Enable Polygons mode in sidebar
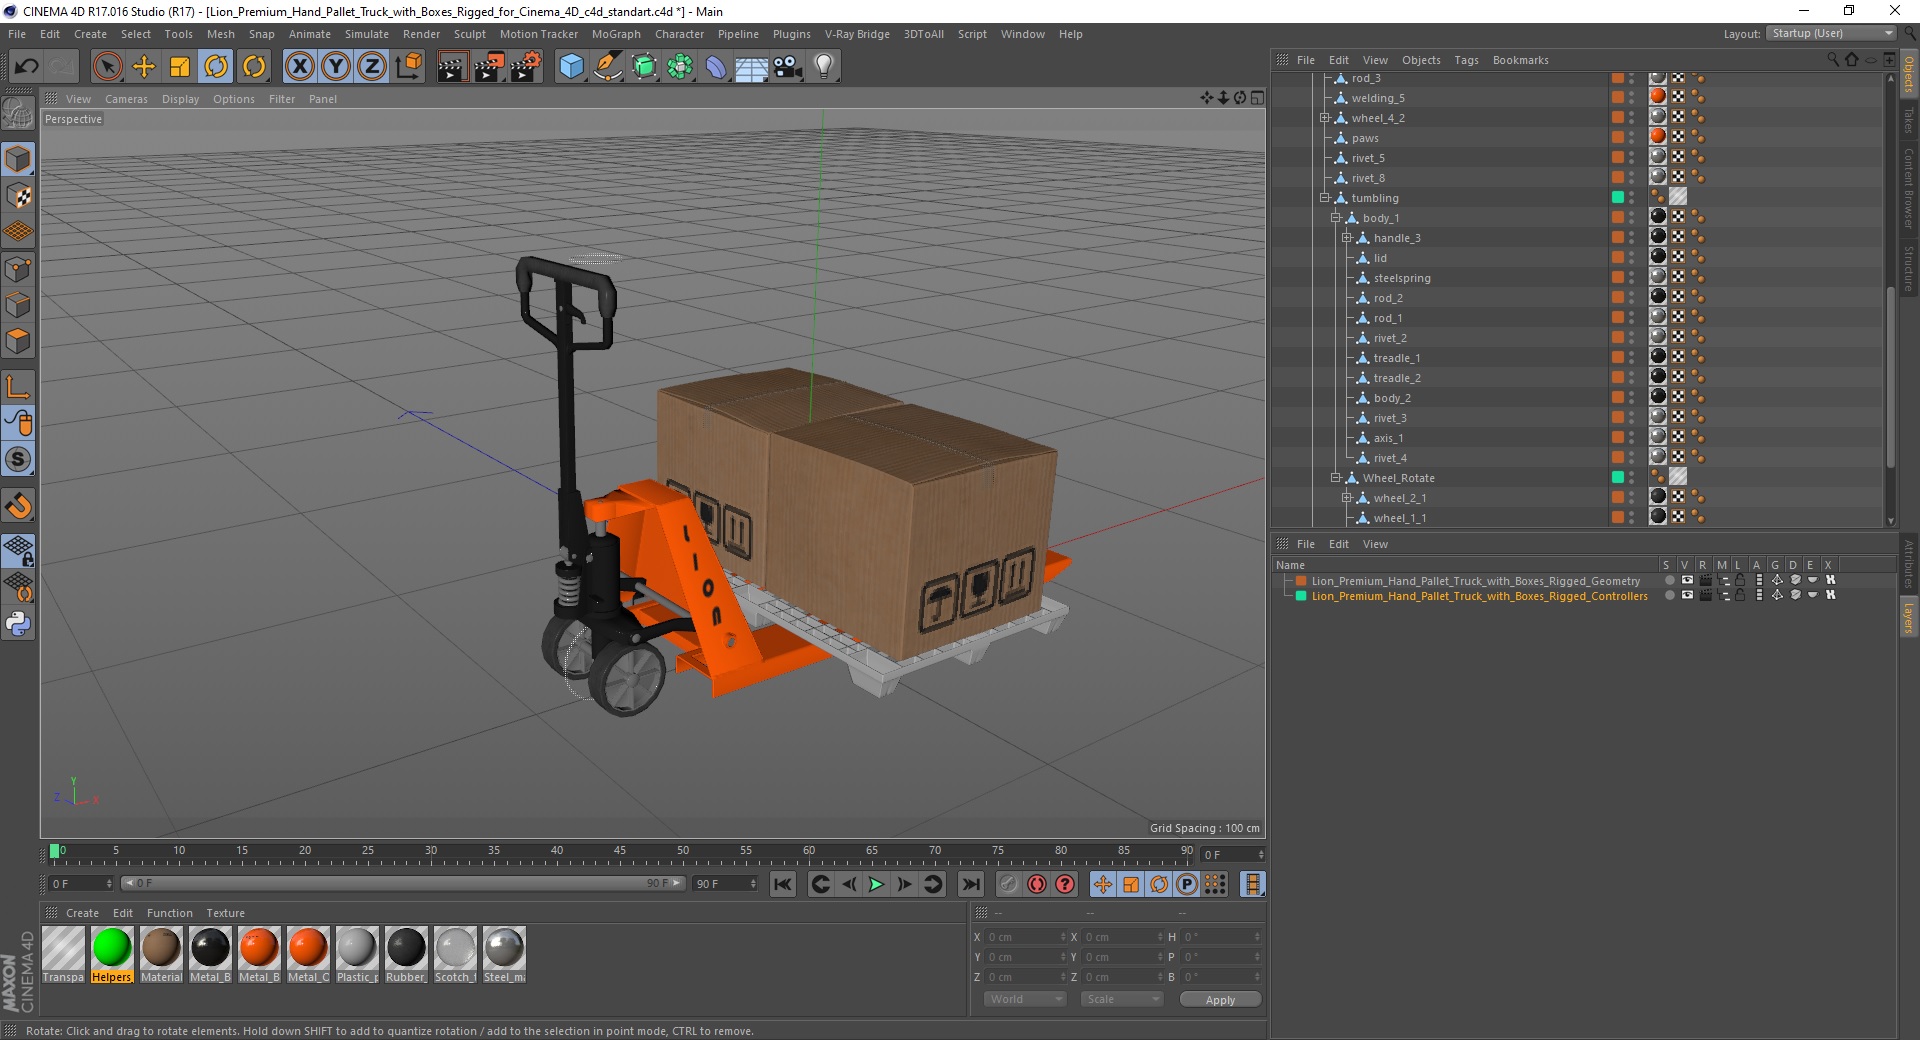This screenshot has height=1040, width=1920. 18,341
